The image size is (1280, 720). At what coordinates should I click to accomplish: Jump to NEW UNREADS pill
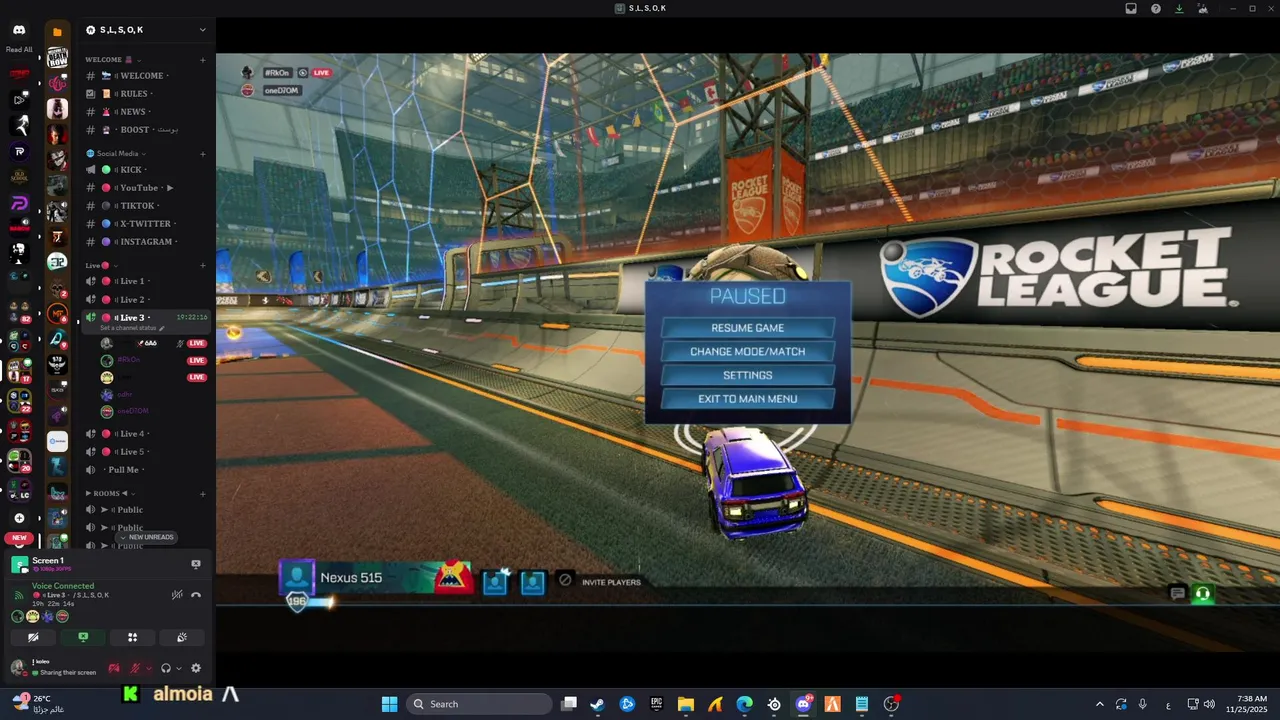[147, 537]
